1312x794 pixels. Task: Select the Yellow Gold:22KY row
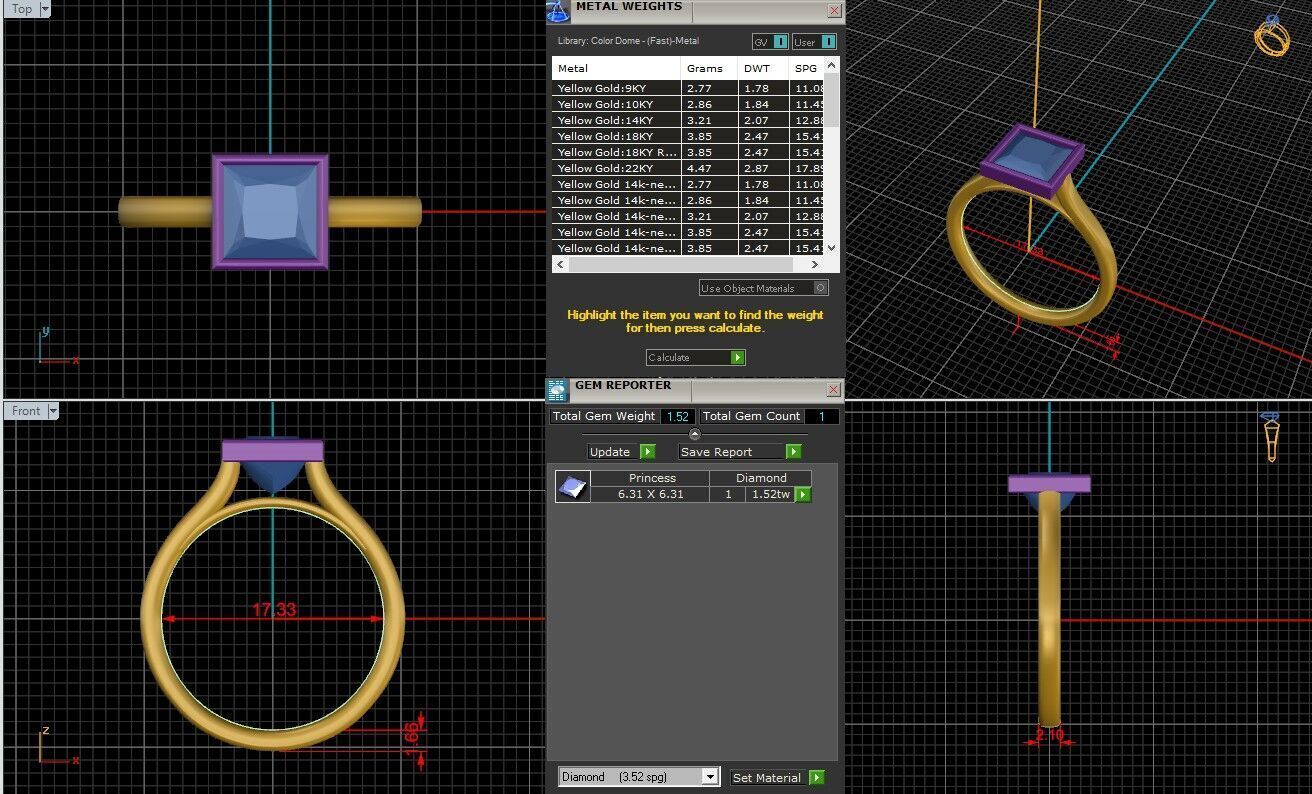[x=689, y=168]
